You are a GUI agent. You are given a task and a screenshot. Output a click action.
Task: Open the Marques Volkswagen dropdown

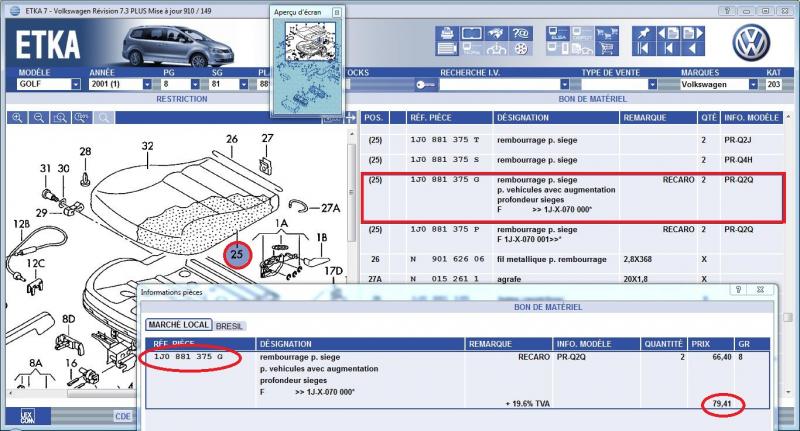(x=753, y=84)
